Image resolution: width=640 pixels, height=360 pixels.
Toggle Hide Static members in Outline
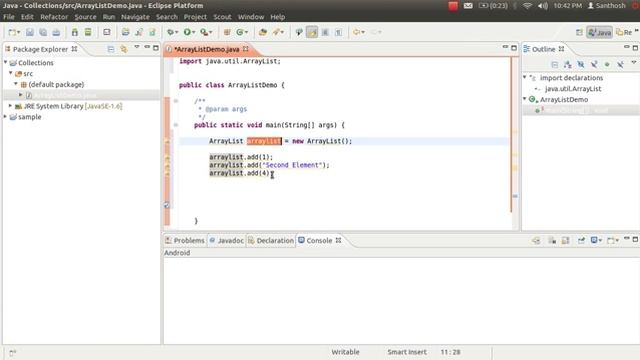[594, 64]
